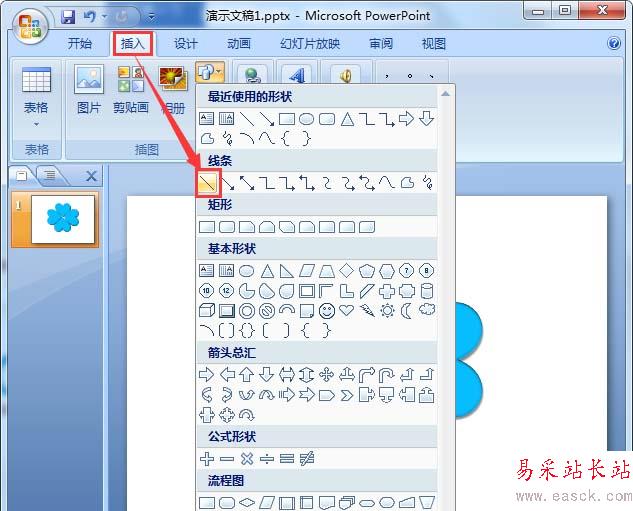Insert a picture with 图片 button
This screenshot has width=633, height=511.
coord(88,90)
